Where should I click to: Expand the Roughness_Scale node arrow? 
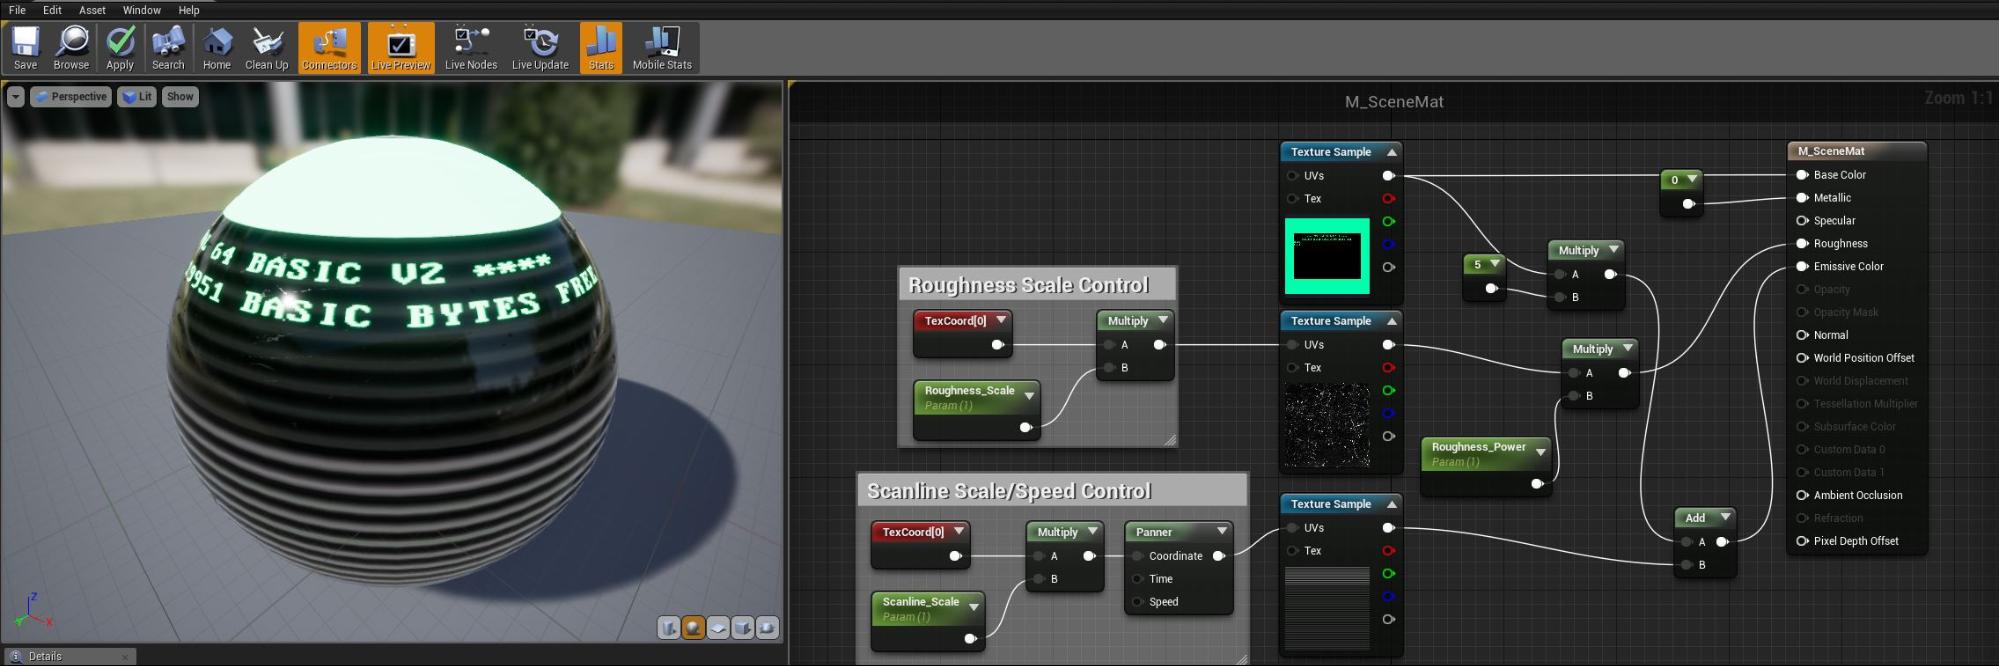[x=1029, y=396]
